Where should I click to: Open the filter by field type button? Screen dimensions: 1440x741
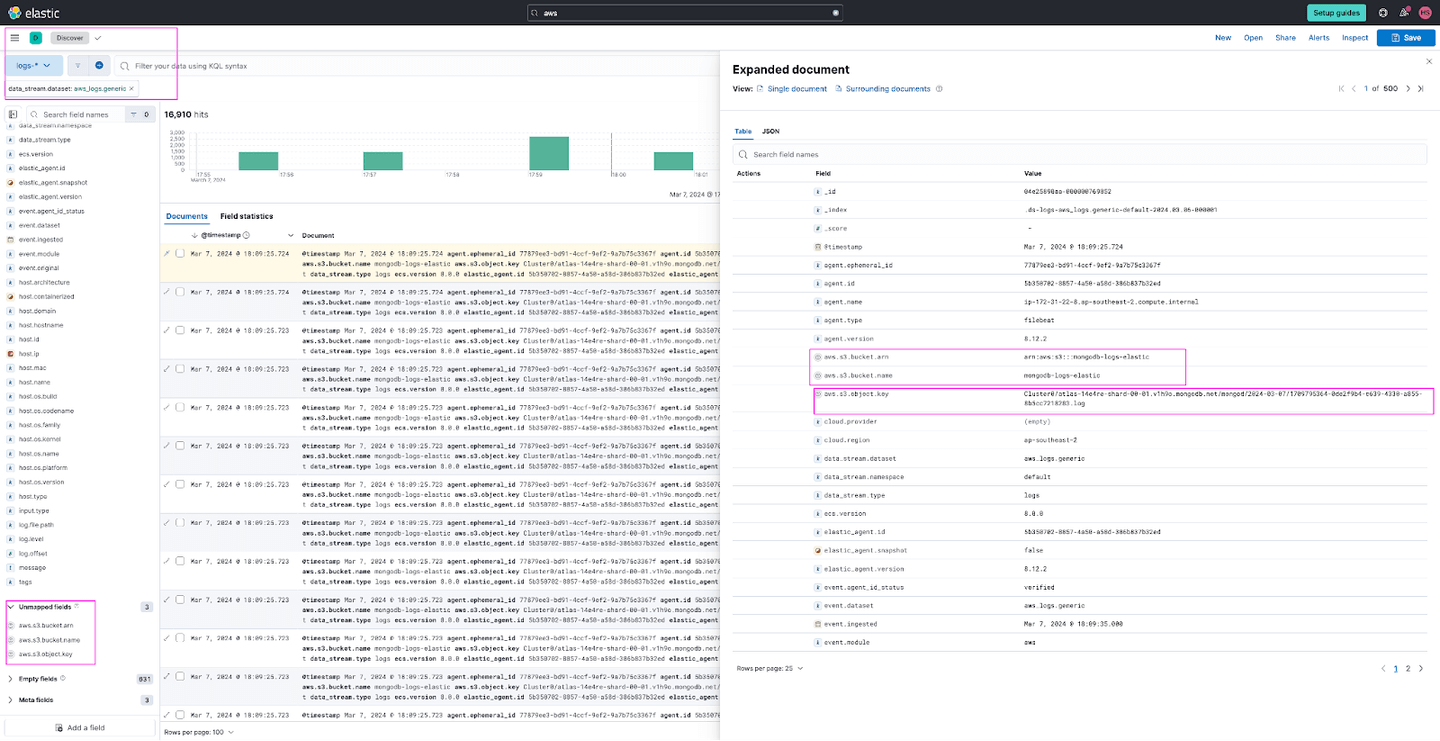pyautogui.click(x=139, y=114)
